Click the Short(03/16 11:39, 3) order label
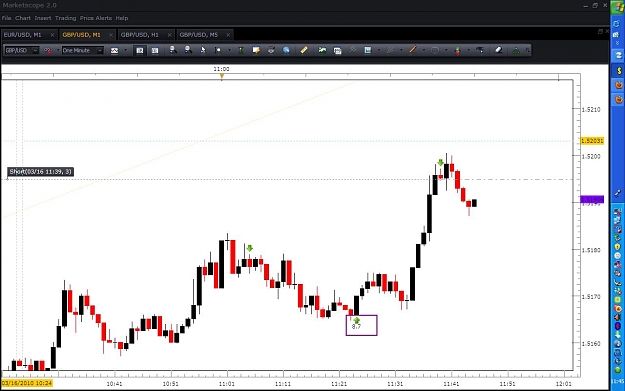625x391 pixels. 40,172
